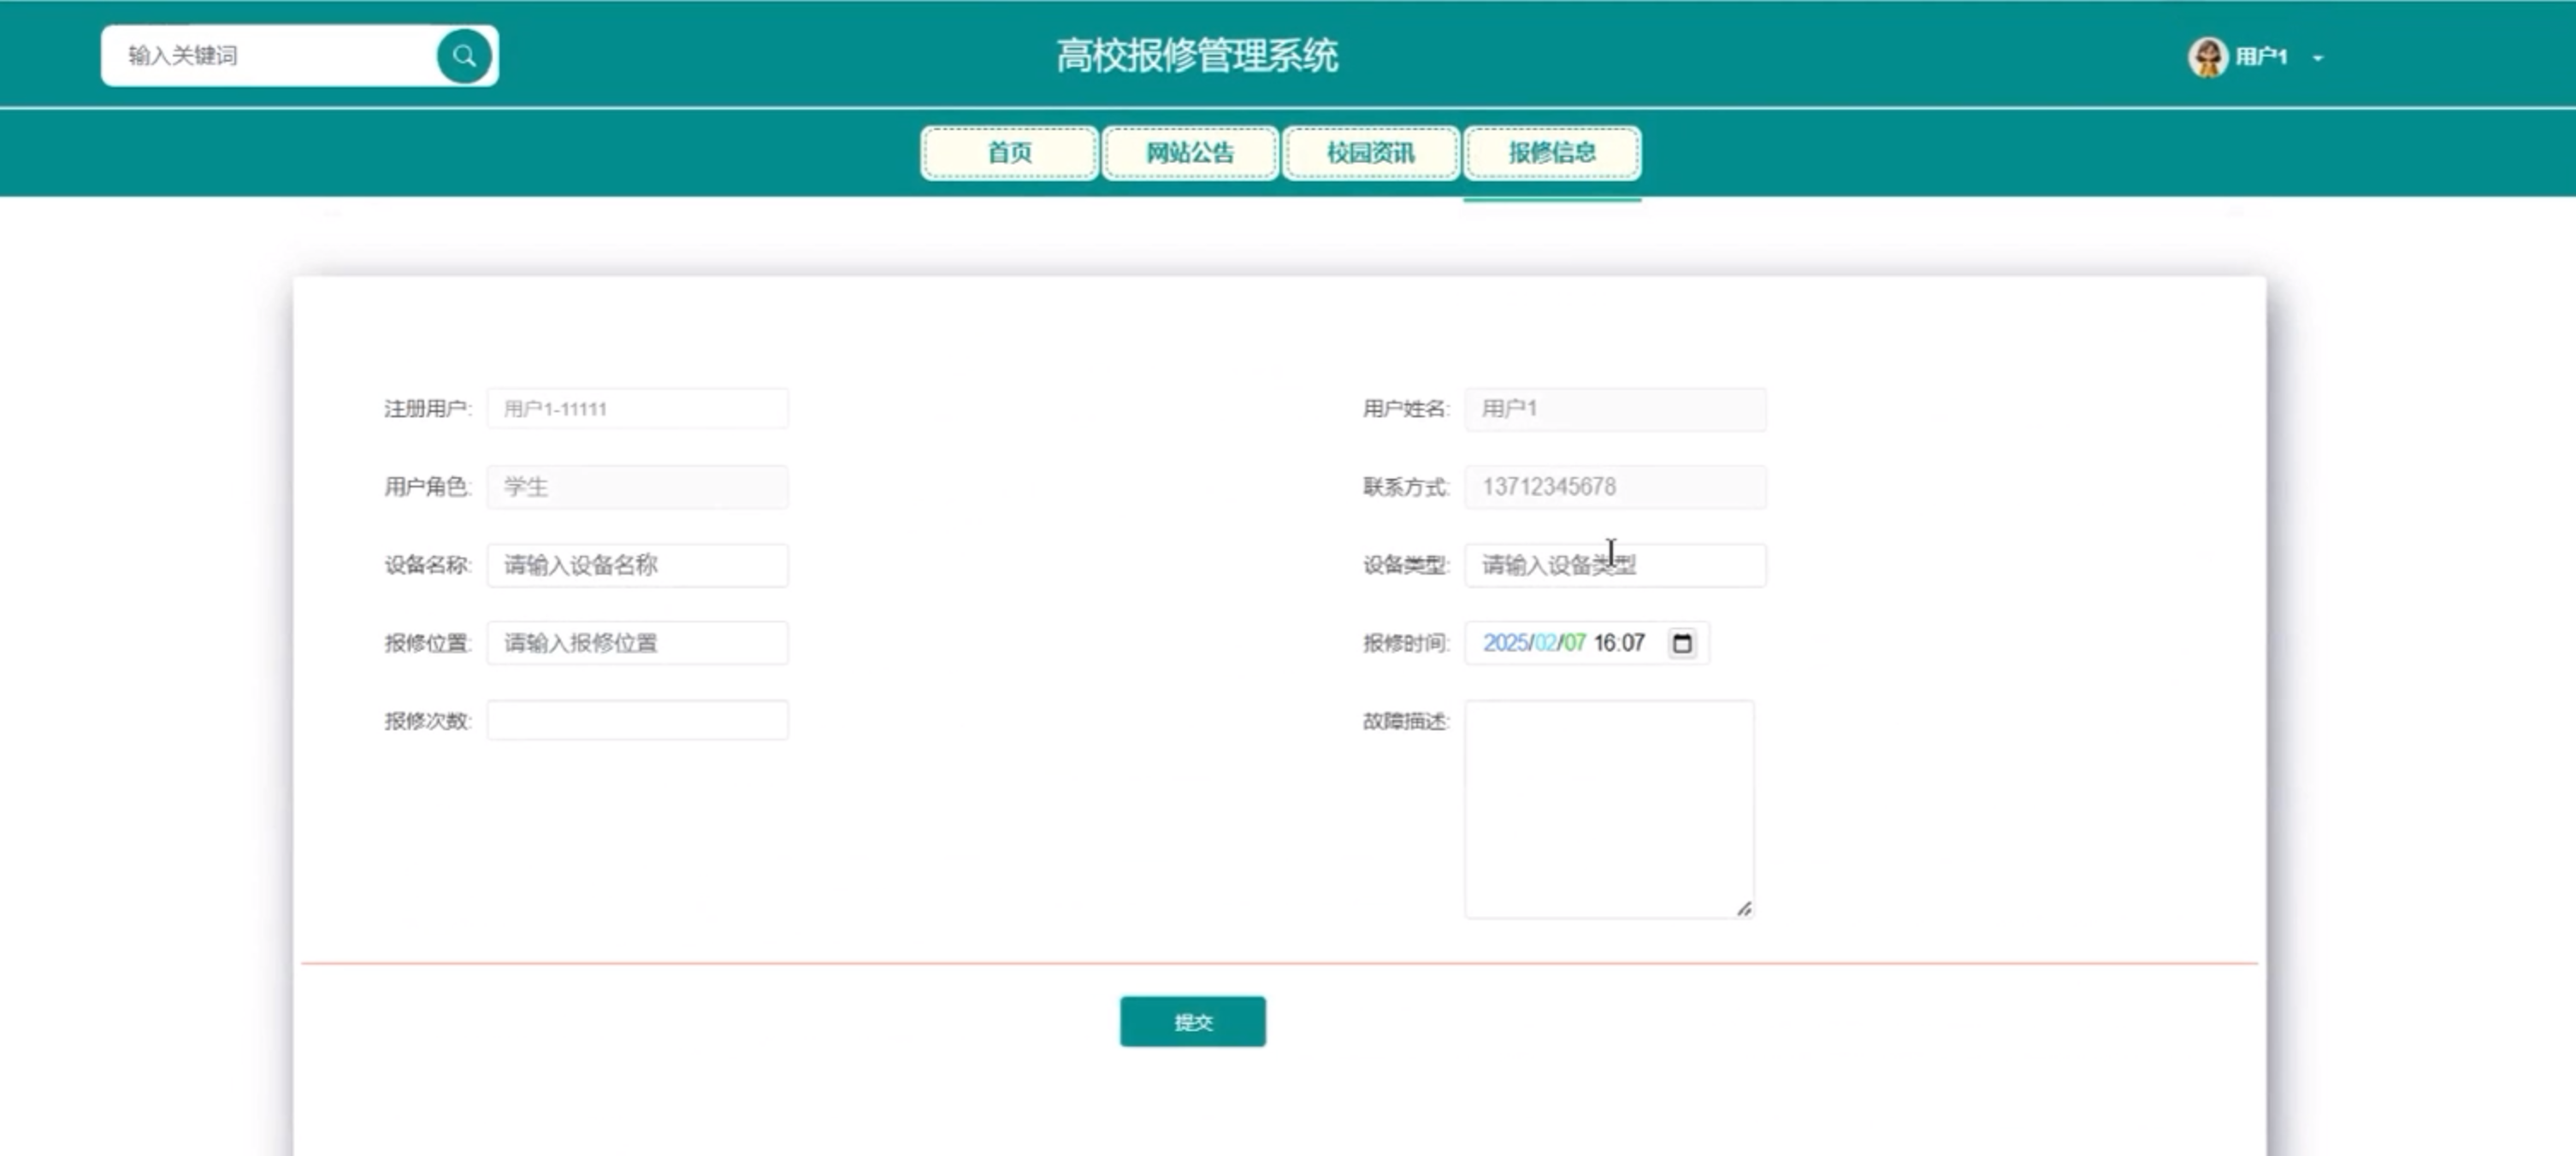
Task: Select the time 16:07 in 报修时间
Action: click(x=1618, y=643)
